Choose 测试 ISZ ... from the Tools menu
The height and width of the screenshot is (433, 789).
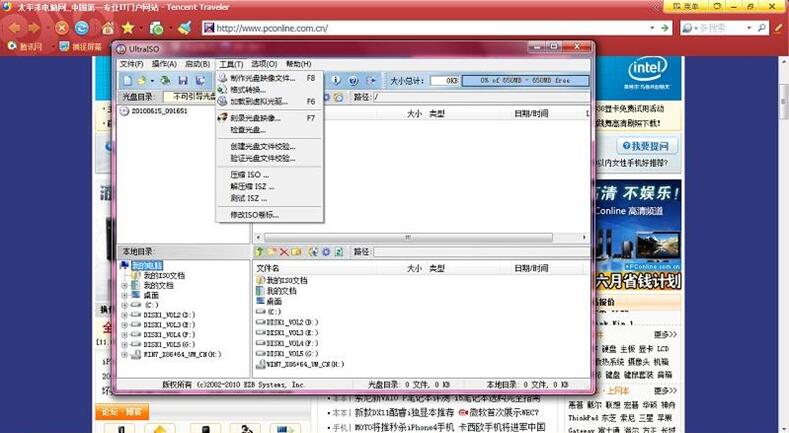click(269, 198)
